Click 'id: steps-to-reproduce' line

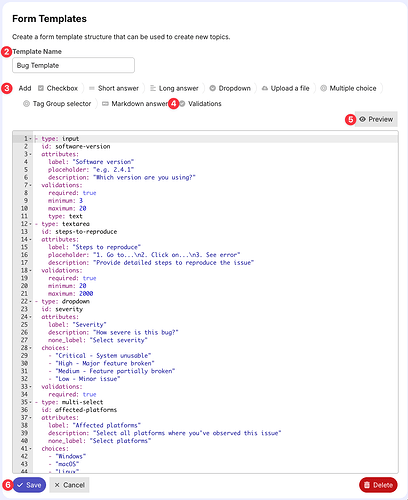79,232
